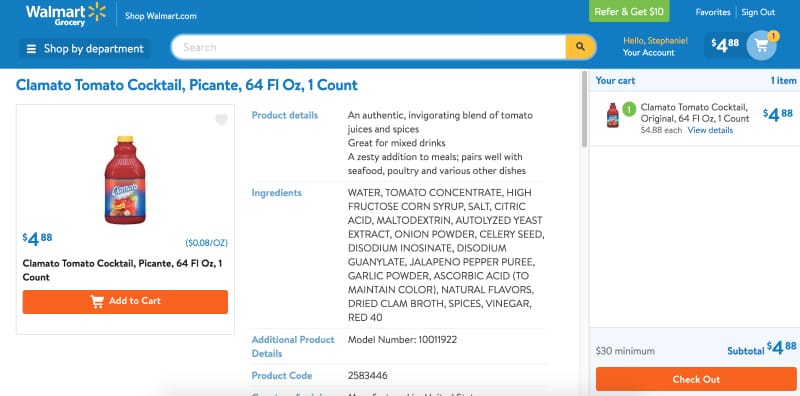Open View details link in cart
This screenshot has width=800, height=396.
point(710,130)
